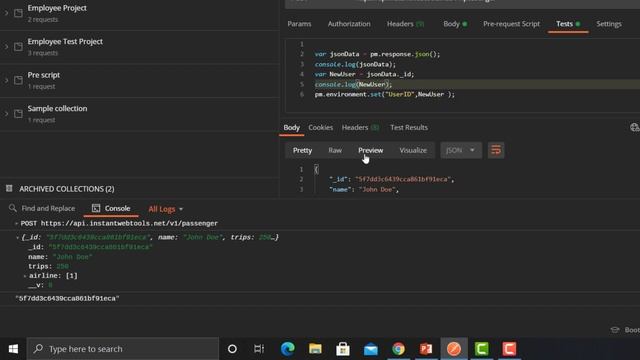Viewport: 640px width, 360px height.
Task: Switch response view to Preview
Action: click(x=371, y=150)
